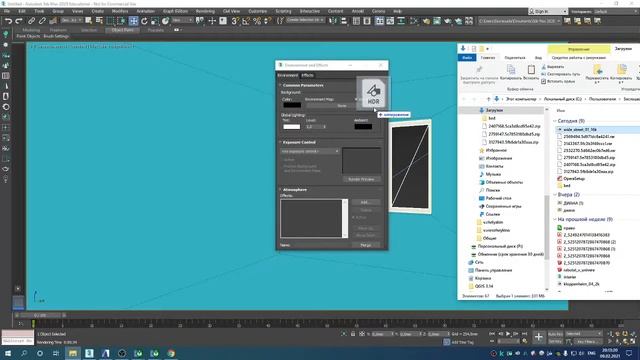Open the selection filter dropdown
The width and height of the screenshot is (640, 360).
72,20
